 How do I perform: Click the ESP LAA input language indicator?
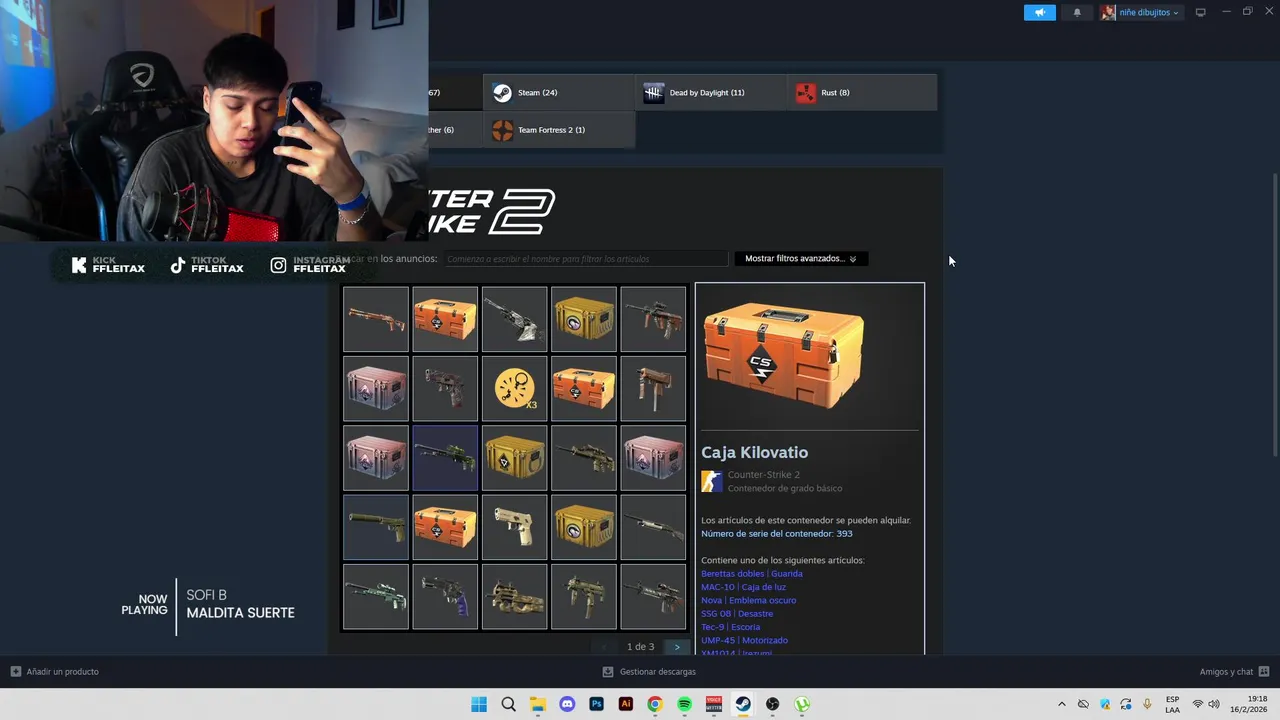[x=1172, y=704]
